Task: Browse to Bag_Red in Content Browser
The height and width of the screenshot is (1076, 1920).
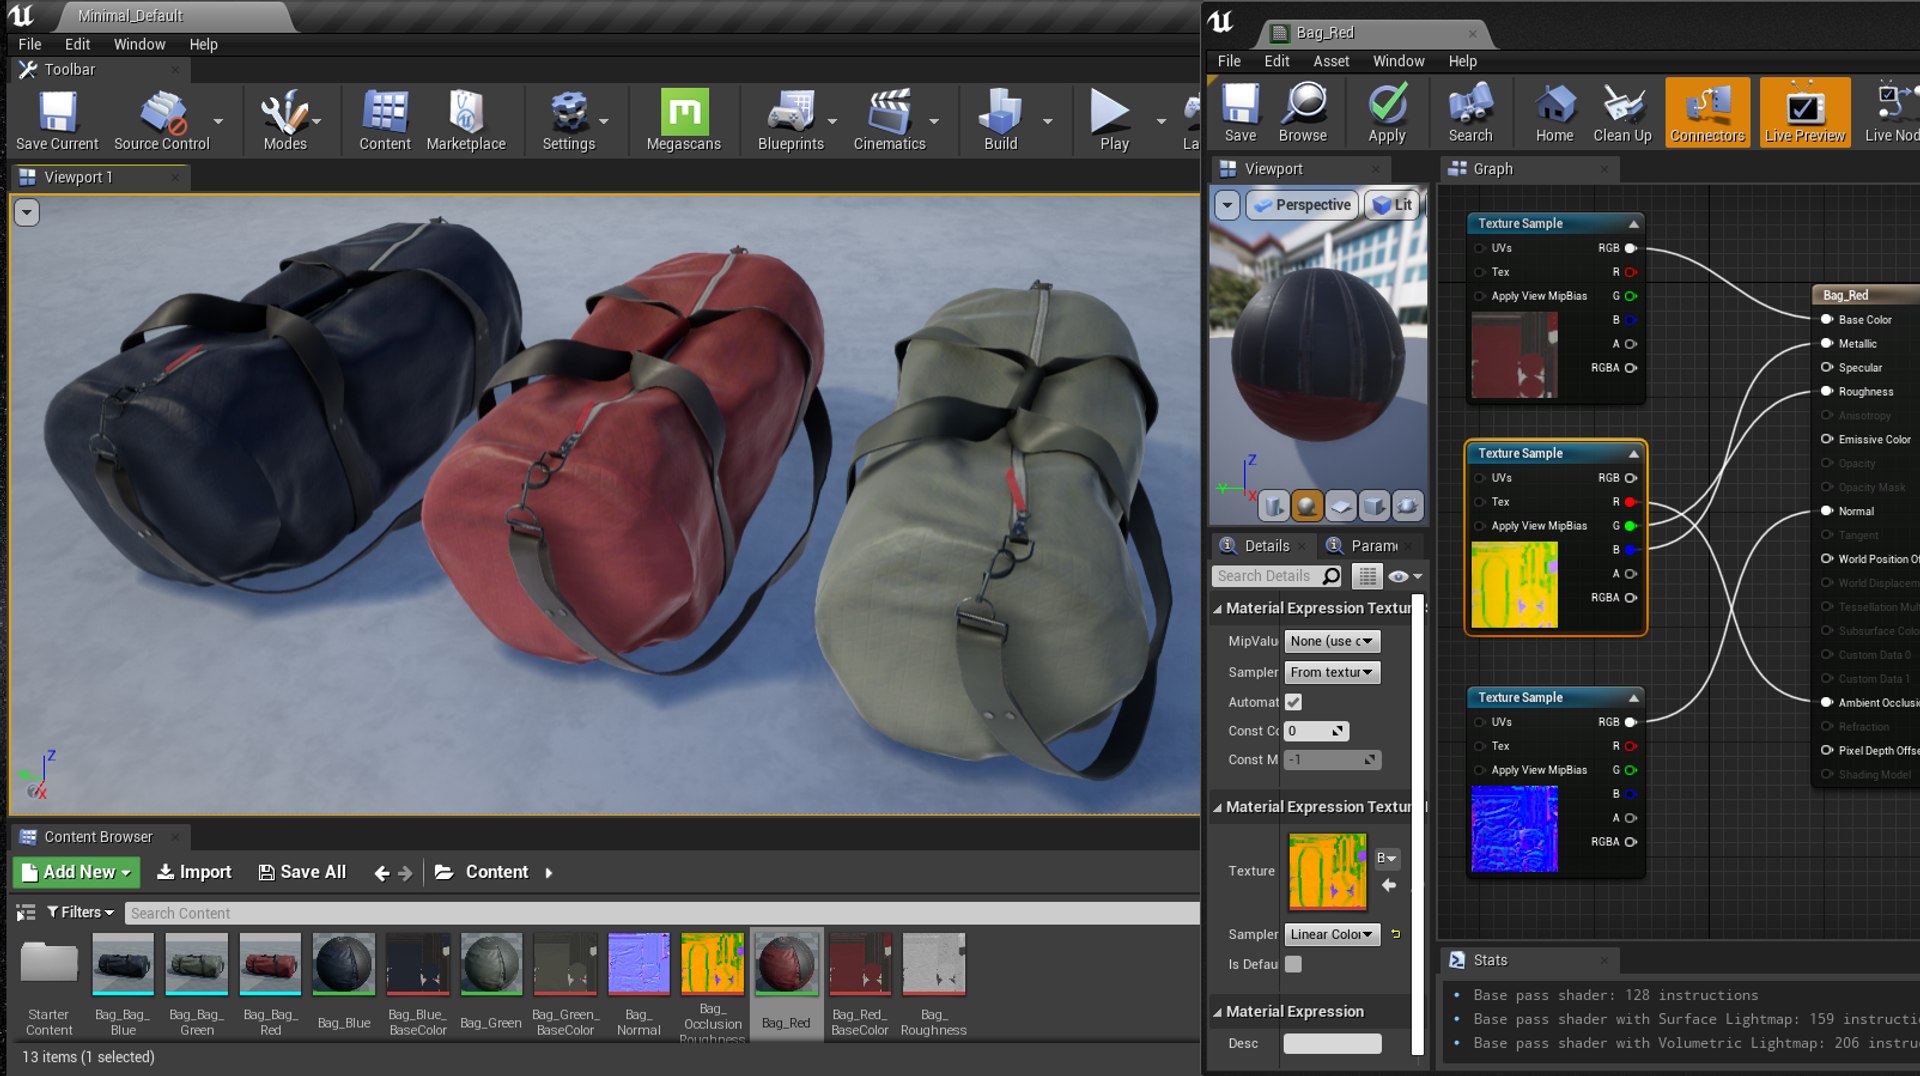Action: pyautogui.click(x=1303, y=112)
